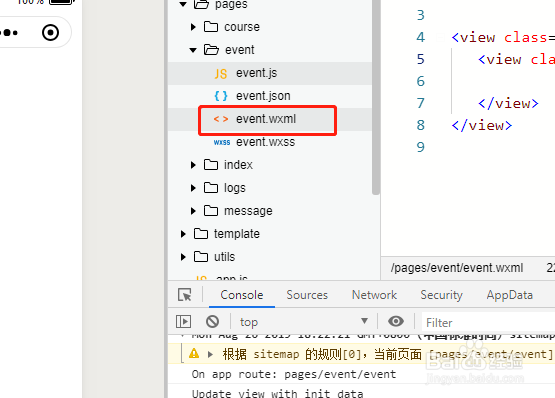Click the console Filter input field

pyautogui.click(x=488, y=323)
